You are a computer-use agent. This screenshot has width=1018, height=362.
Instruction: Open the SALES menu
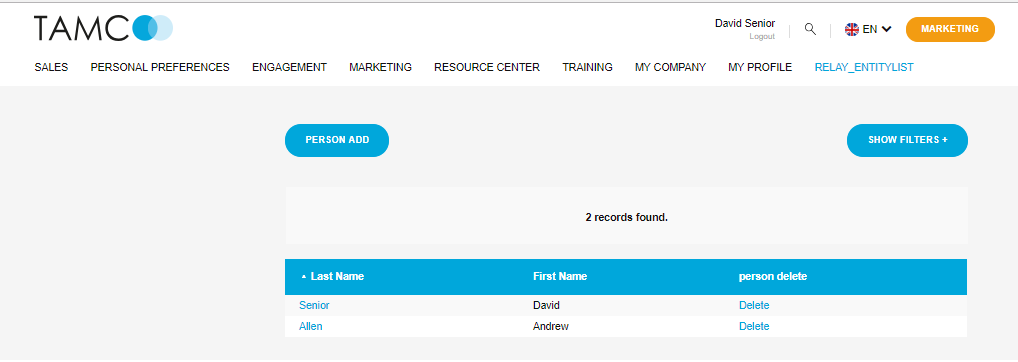(51, 67)
